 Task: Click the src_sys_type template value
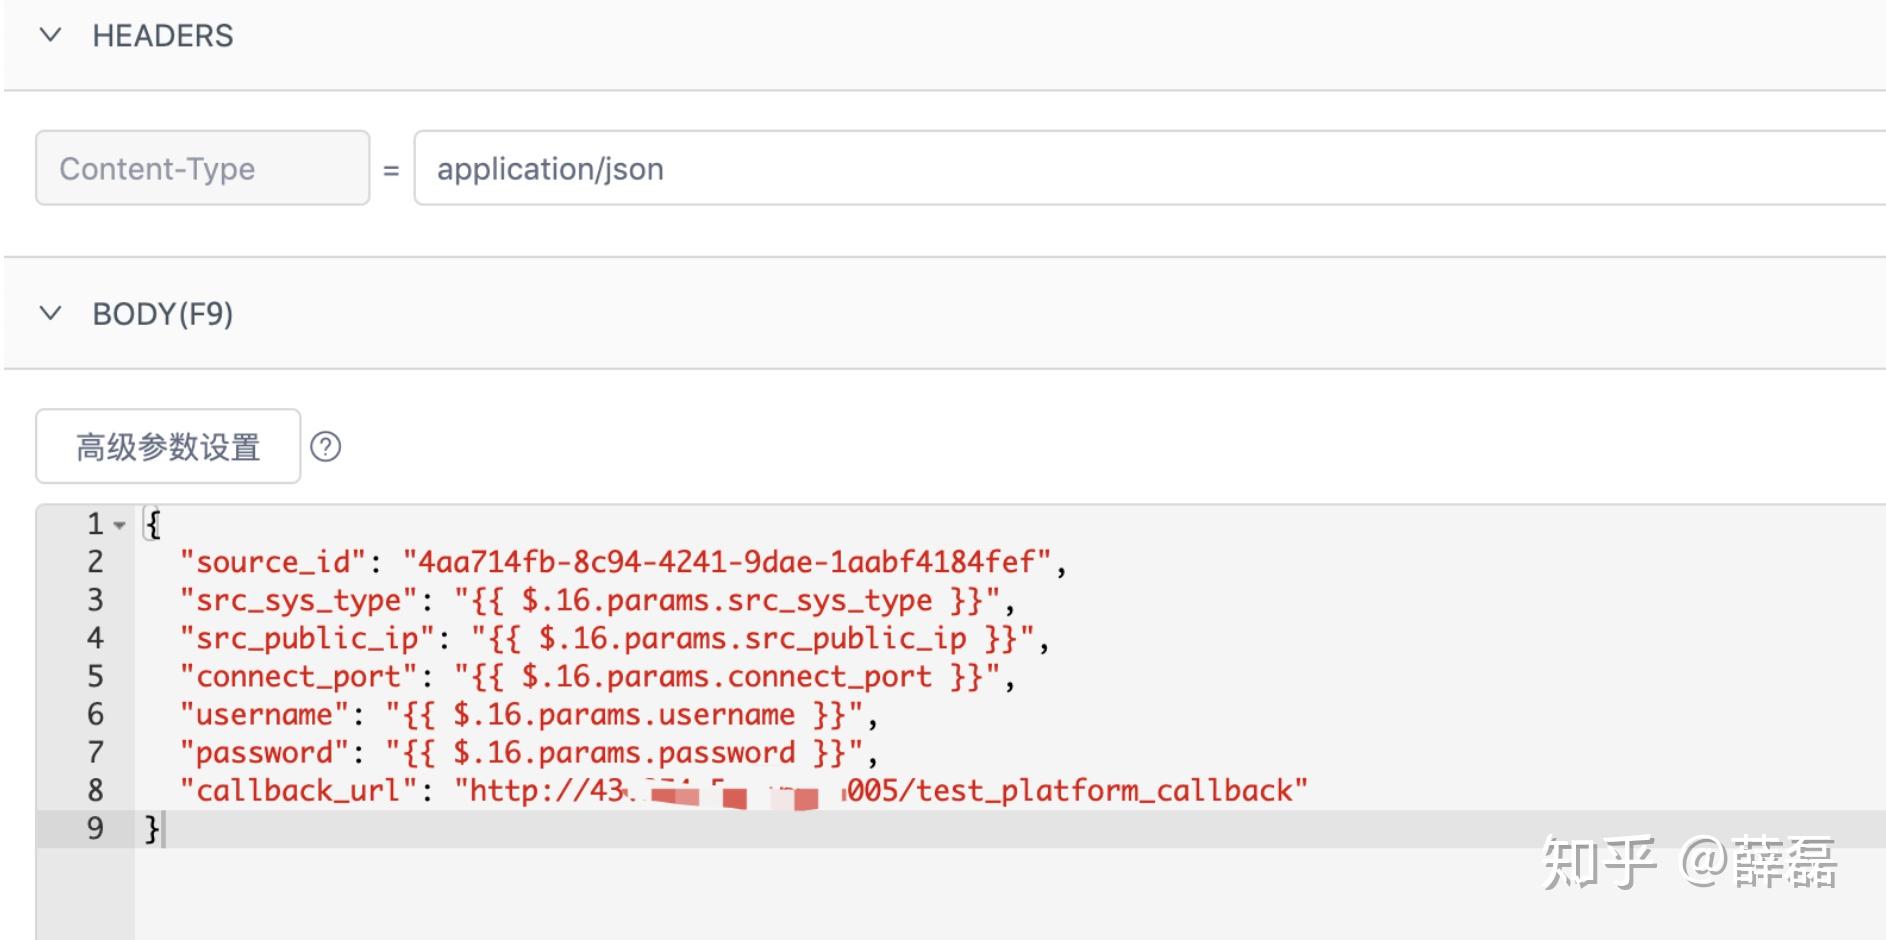point(727,600)
